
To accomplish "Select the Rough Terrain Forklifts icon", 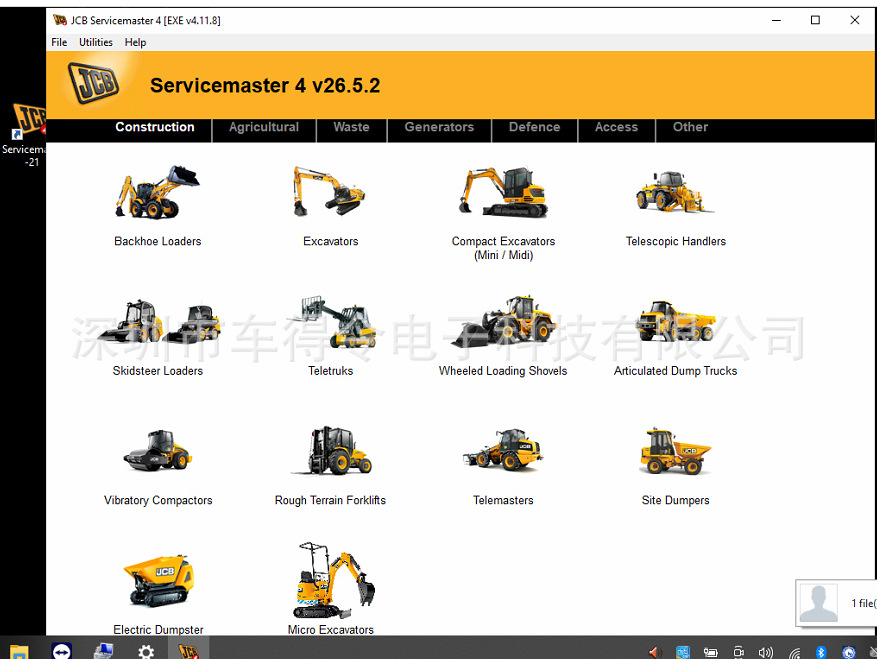I will 331,450.
